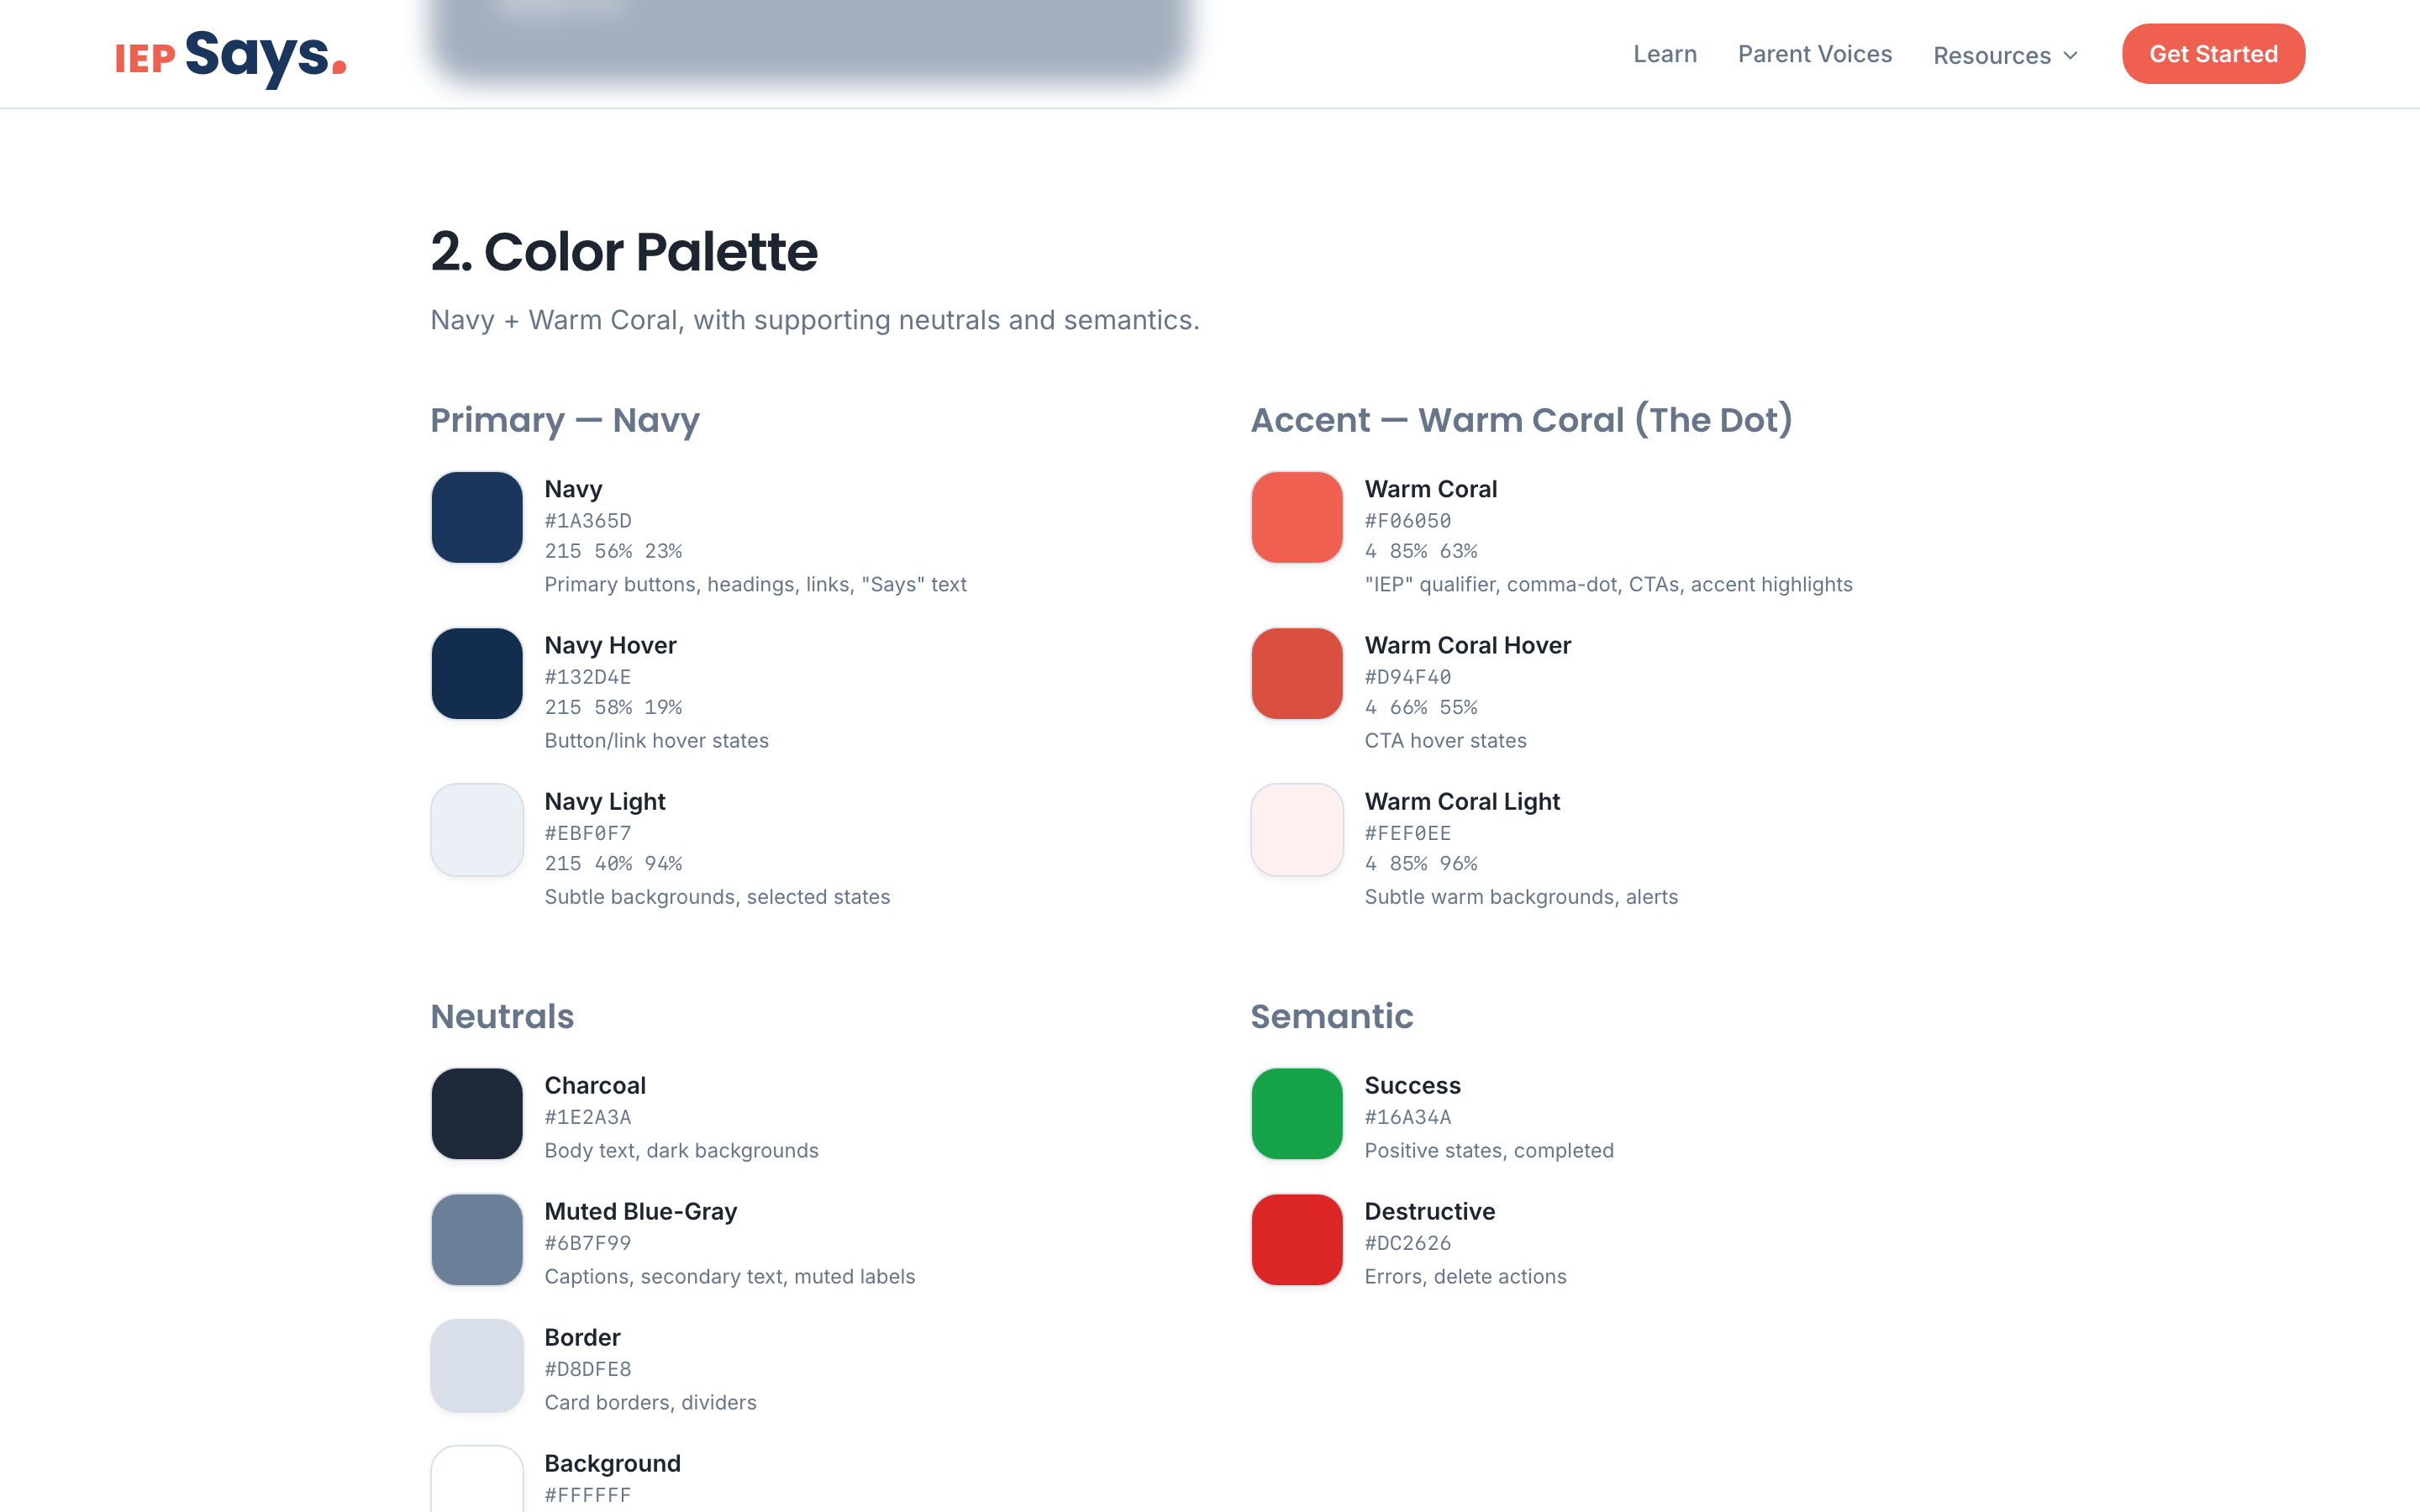Select the Border color swatch
Viewport: 2420px width, 1512px height.
(x=476, y=1365)
